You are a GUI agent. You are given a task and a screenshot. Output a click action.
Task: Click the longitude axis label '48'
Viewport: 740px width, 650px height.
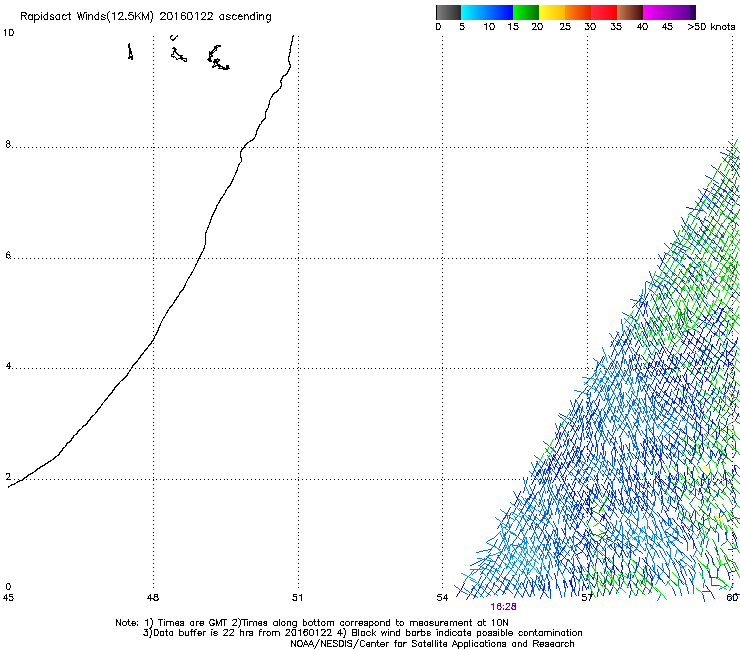pos(153,598)
